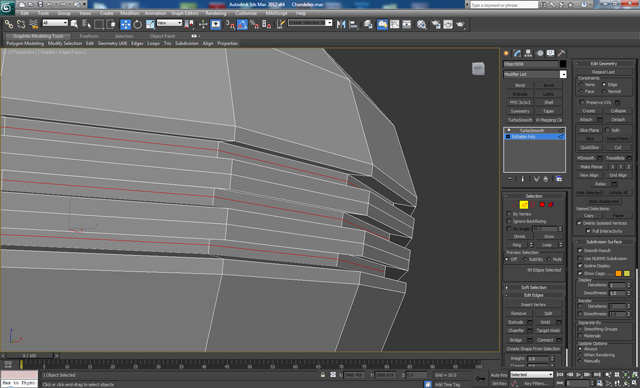
Task: Collapse the Subdivision Surface rollout
Action: 604,242
